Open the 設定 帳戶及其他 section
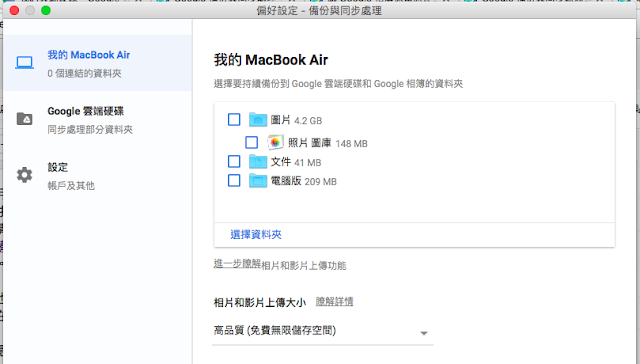 tap(97, 176)
